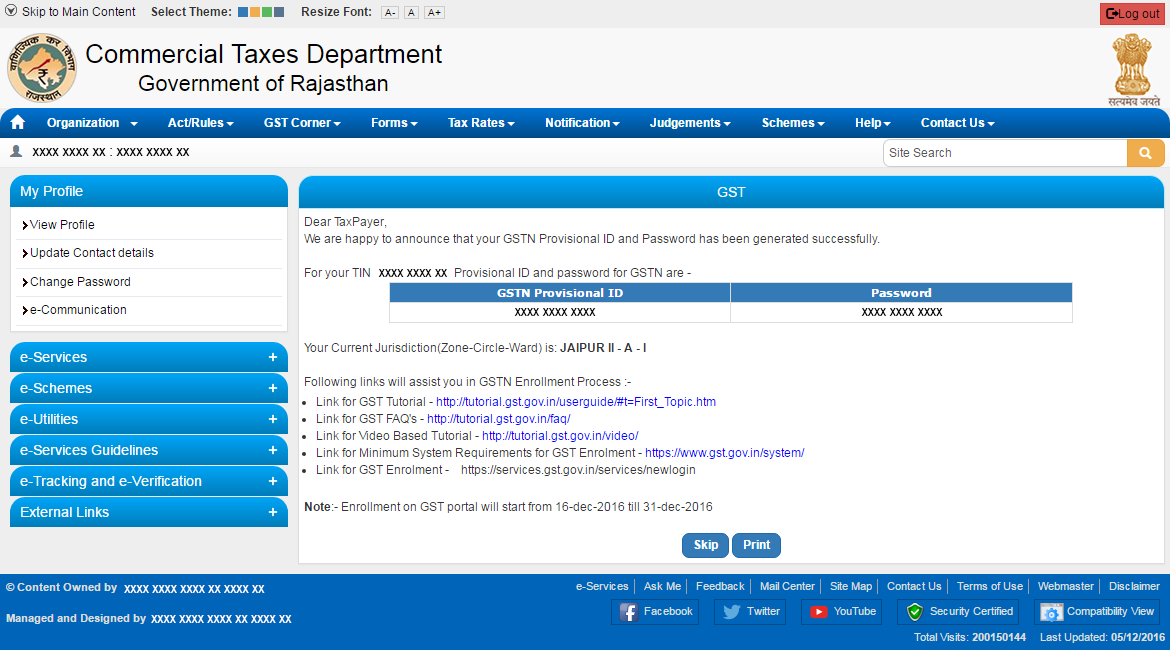This screenshot has width=1170, height=650.
Task: Open View Profile in My Profile panel
Action: coord(62,225)
